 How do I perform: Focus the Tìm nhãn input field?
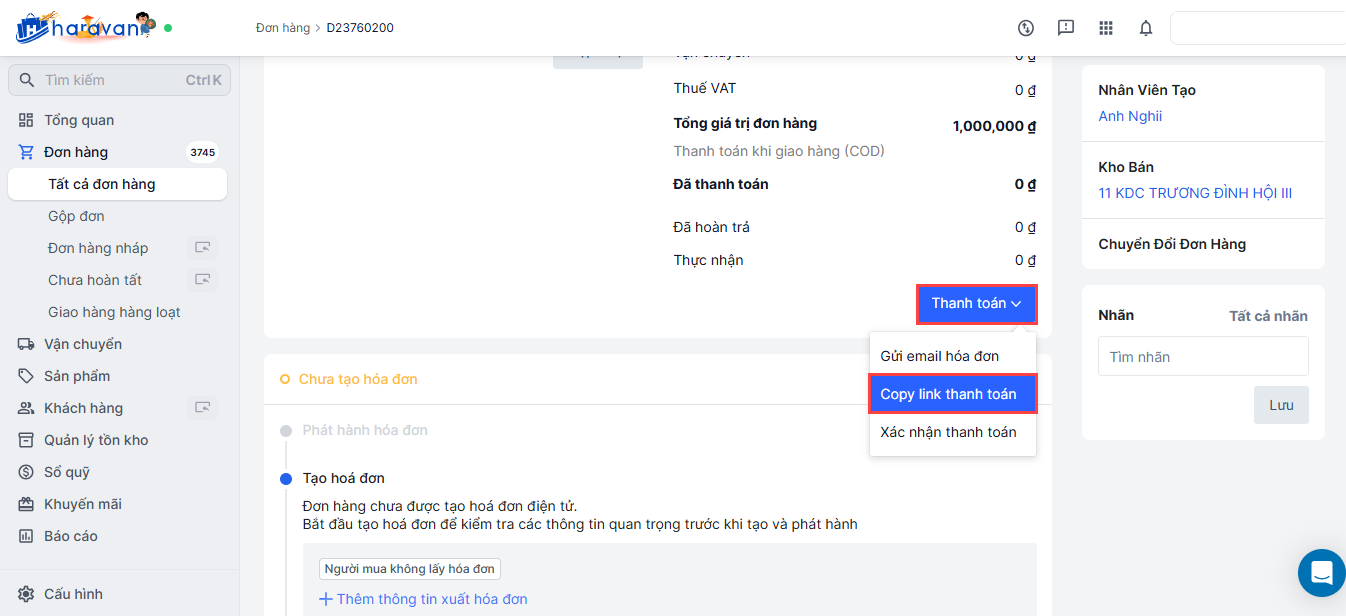coord(1203,356)
